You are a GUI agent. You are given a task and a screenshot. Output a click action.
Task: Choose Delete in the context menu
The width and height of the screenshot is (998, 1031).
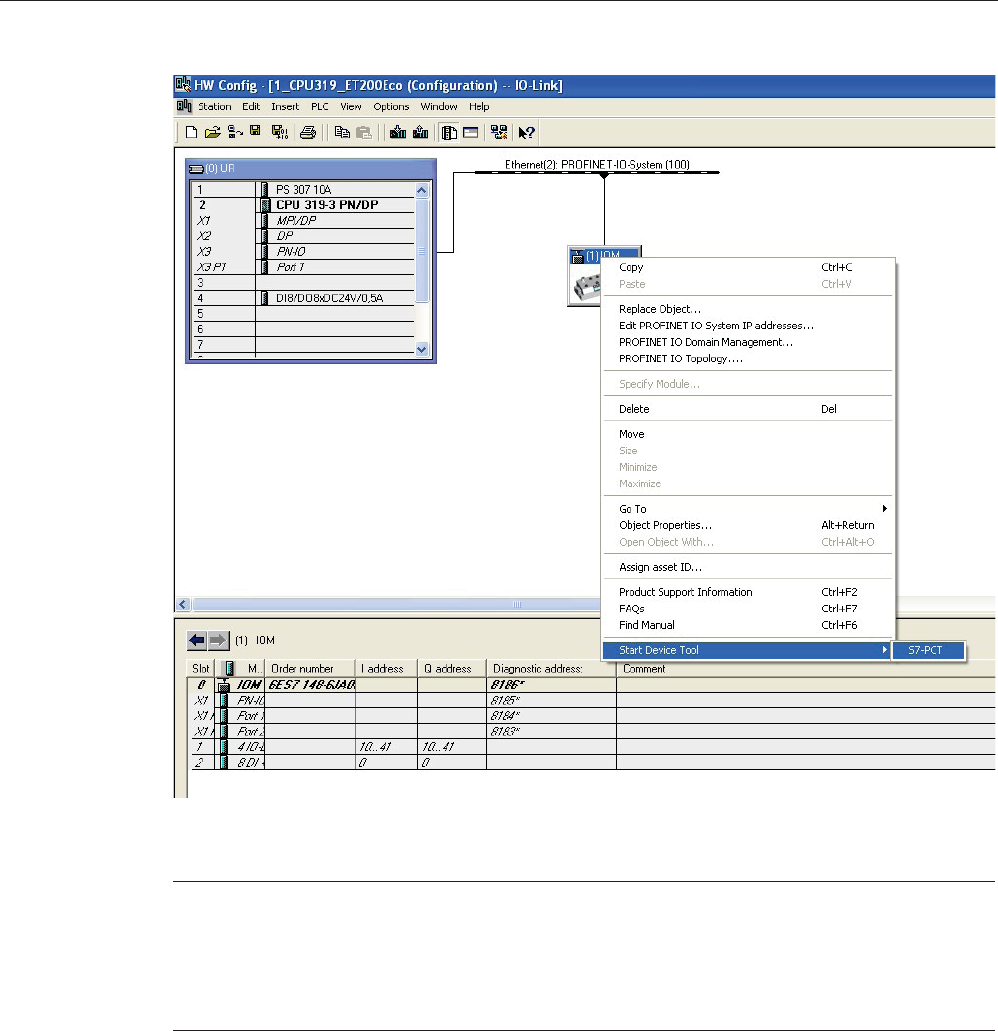pos(748,409)
